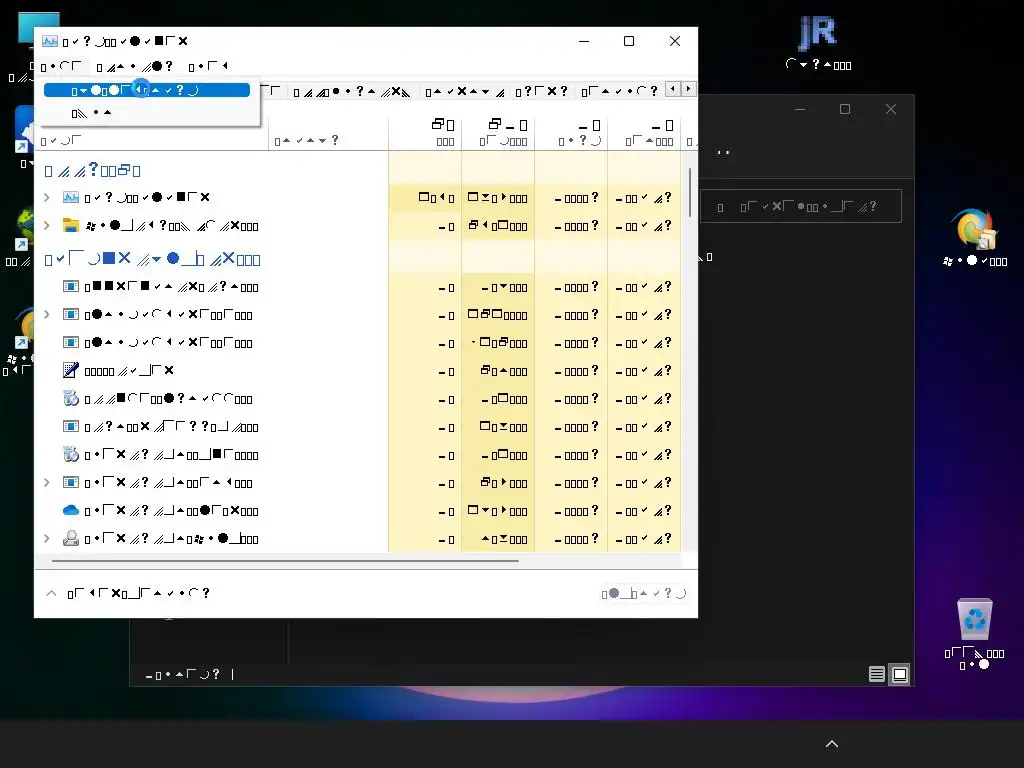
Task: Select the Microsoft OneDrive row name
Action: point(171,511)
